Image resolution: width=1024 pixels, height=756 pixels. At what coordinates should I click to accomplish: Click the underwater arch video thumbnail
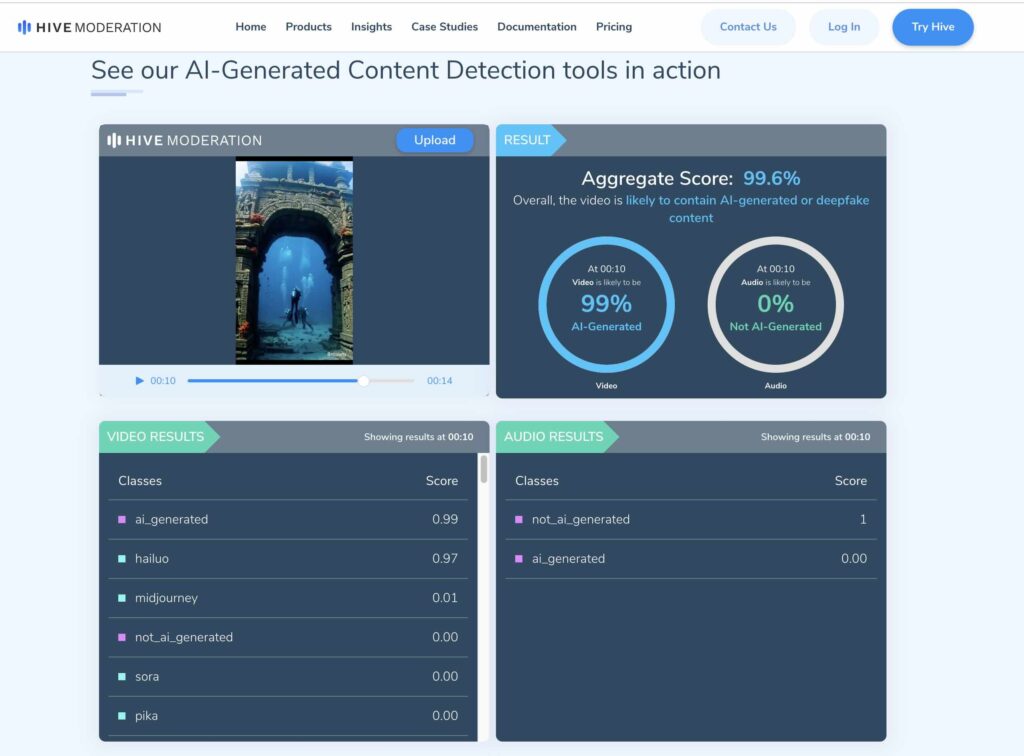coord(294,260)
